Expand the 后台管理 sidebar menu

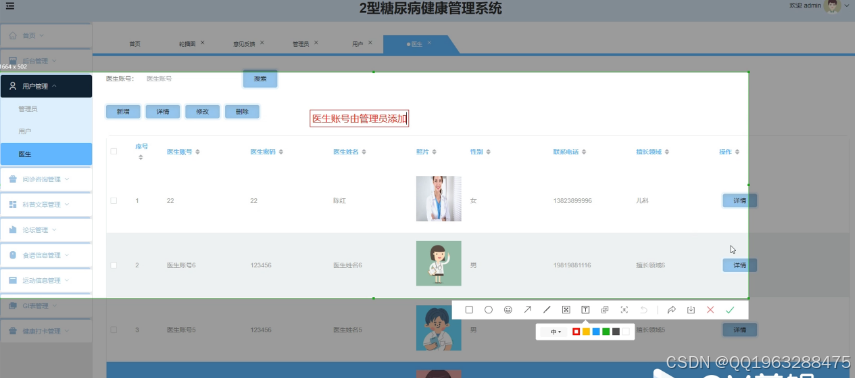point(46,61)
